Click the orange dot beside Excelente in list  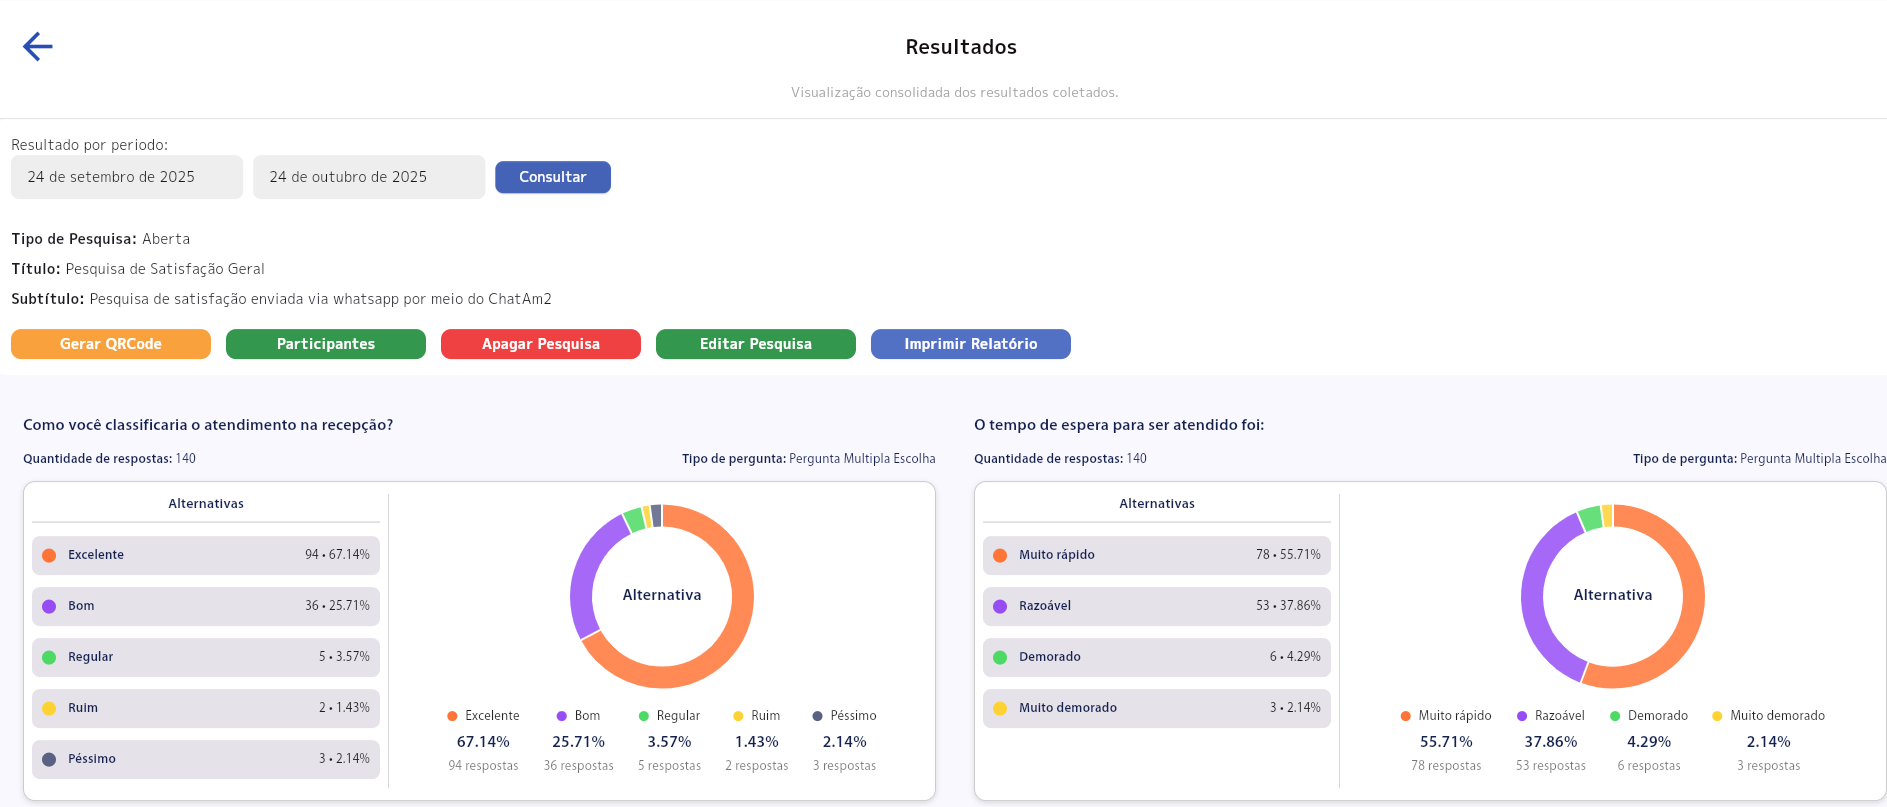click(x=49, y=555)
